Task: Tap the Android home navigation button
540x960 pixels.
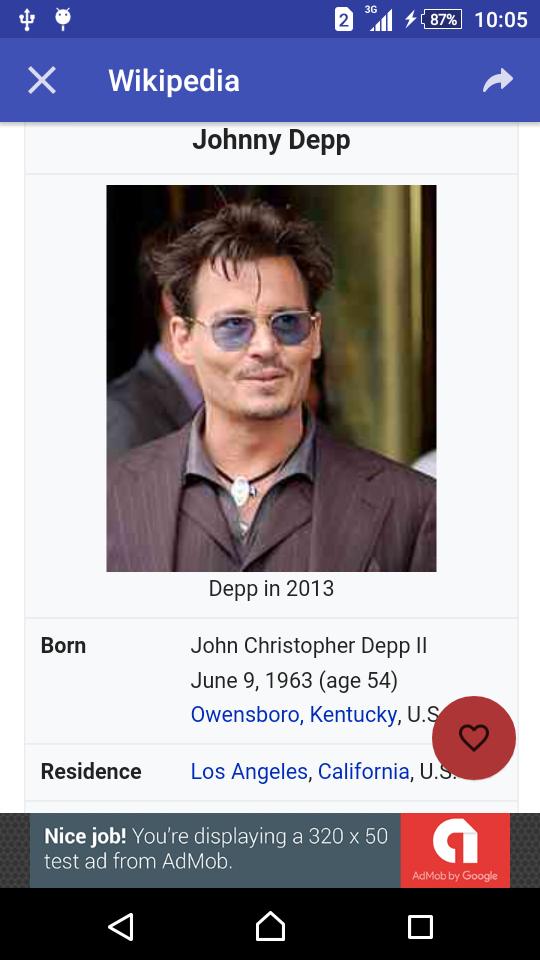Action: (x=270, y=926)
